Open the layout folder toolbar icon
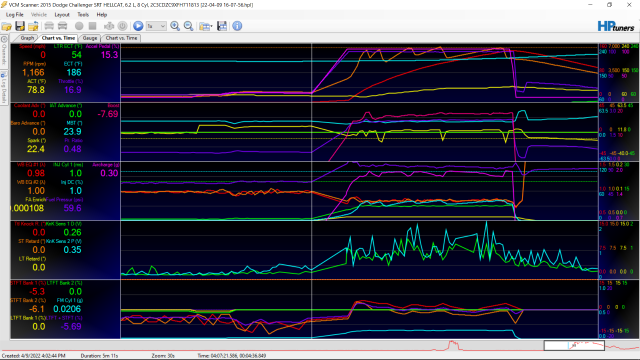Screen dimensions: 640x360 (204, 26)
